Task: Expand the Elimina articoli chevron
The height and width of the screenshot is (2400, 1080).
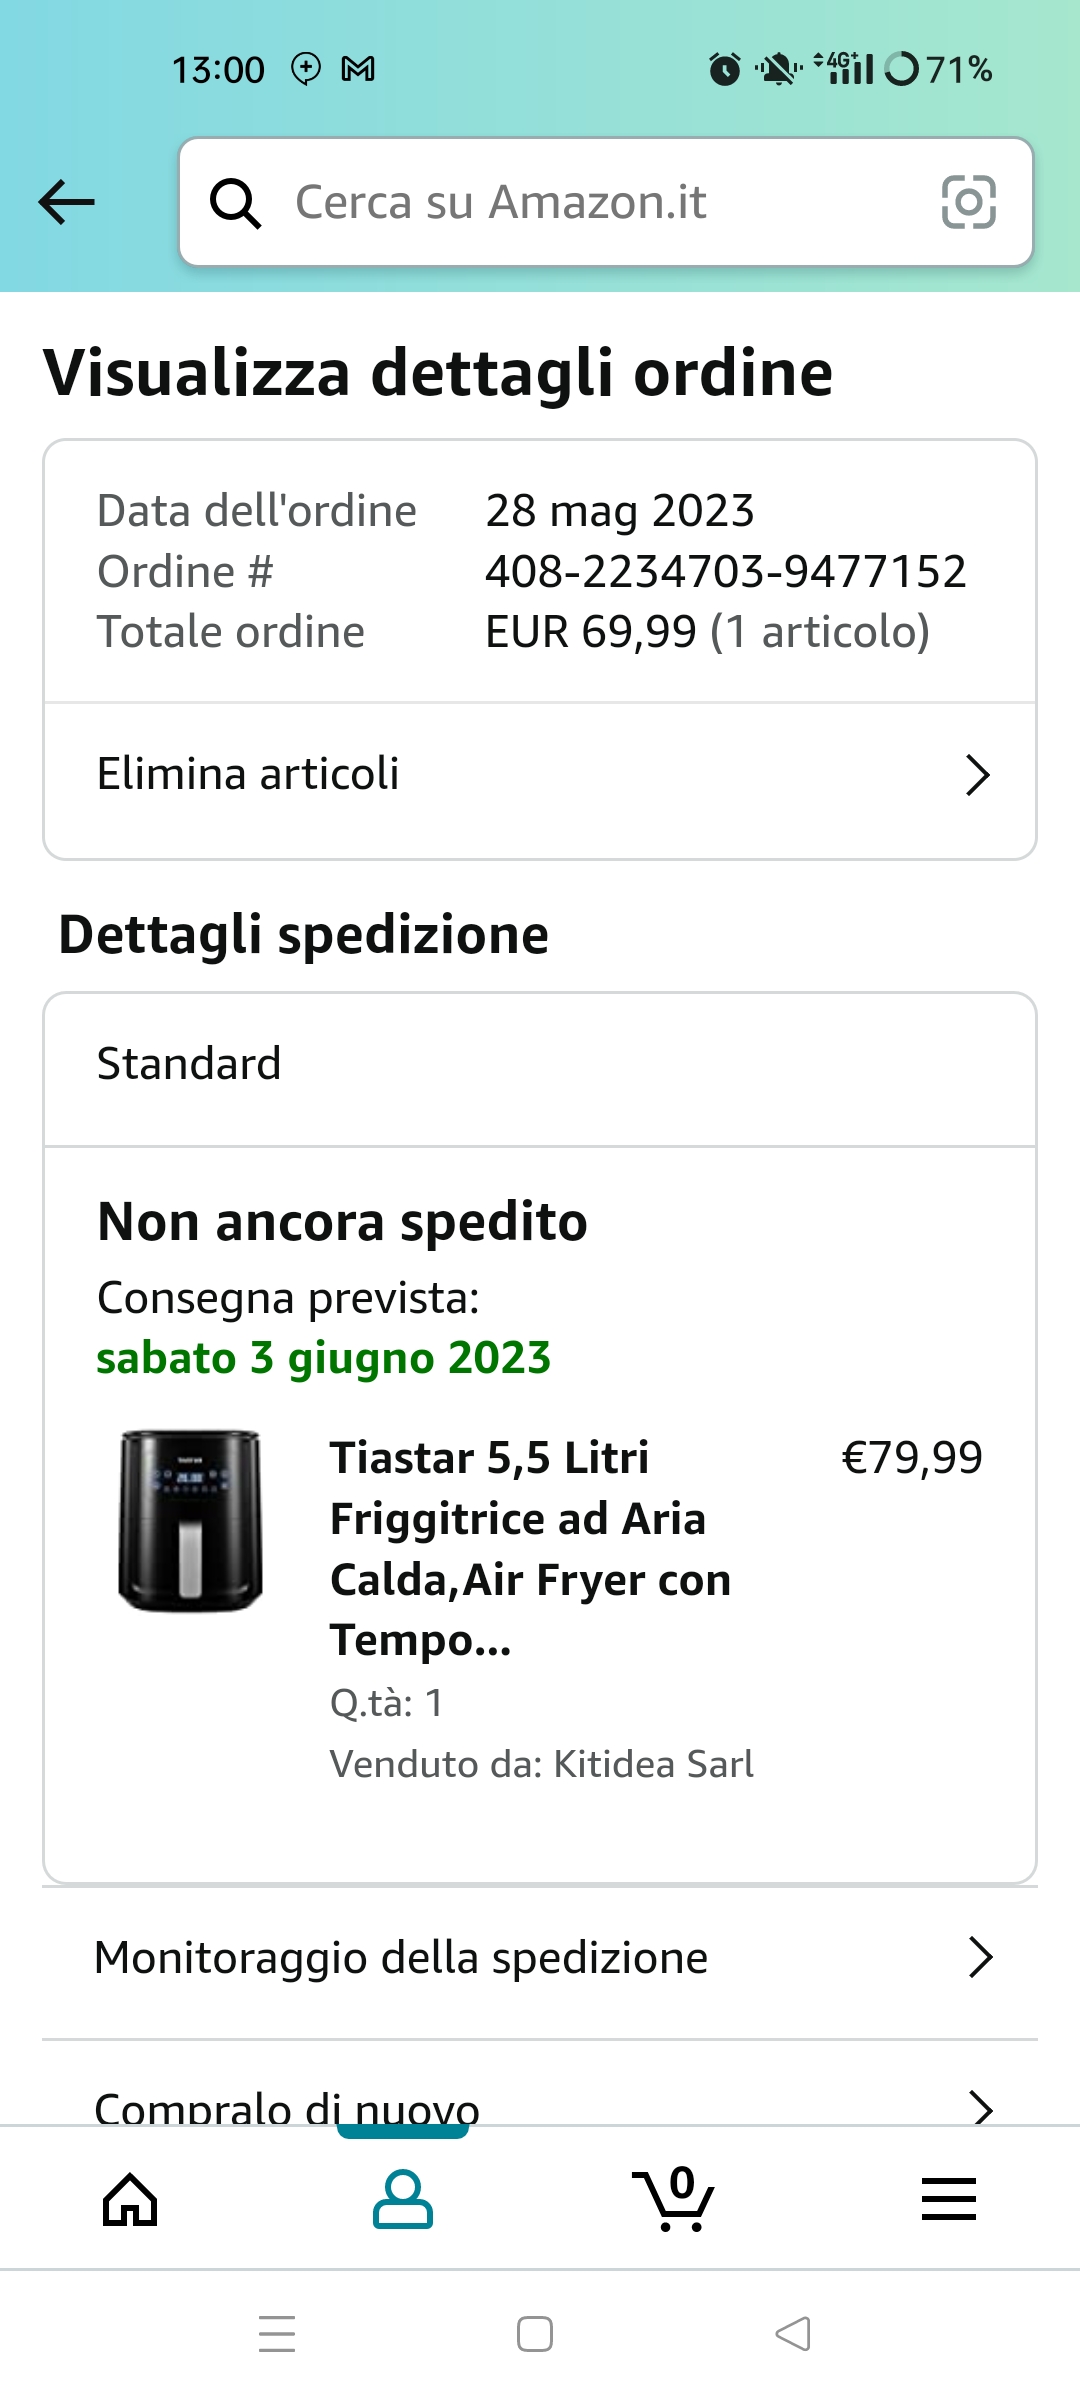Action: (977, 775)
